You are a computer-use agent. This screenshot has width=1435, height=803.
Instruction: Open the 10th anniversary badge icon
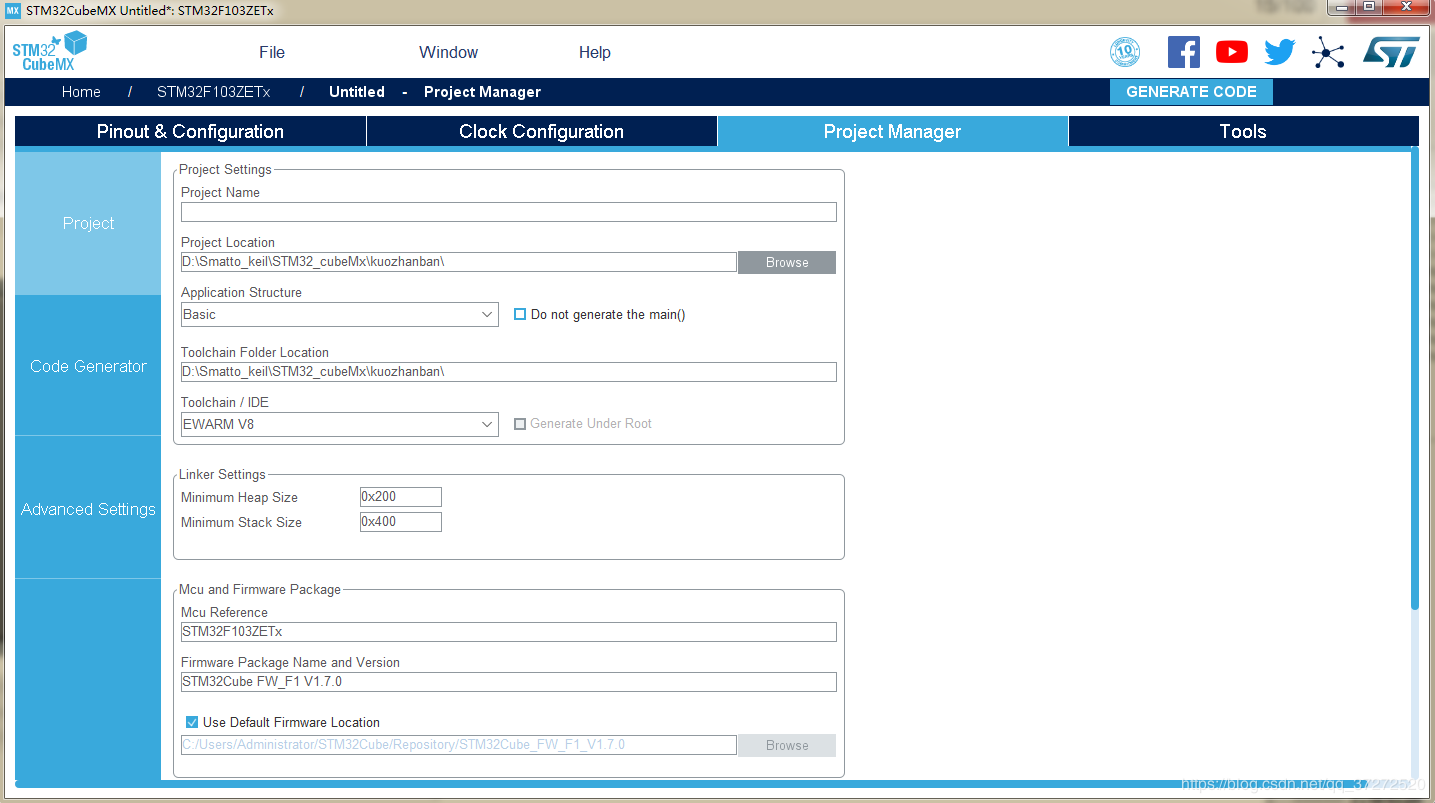[x=1125, y=52]
